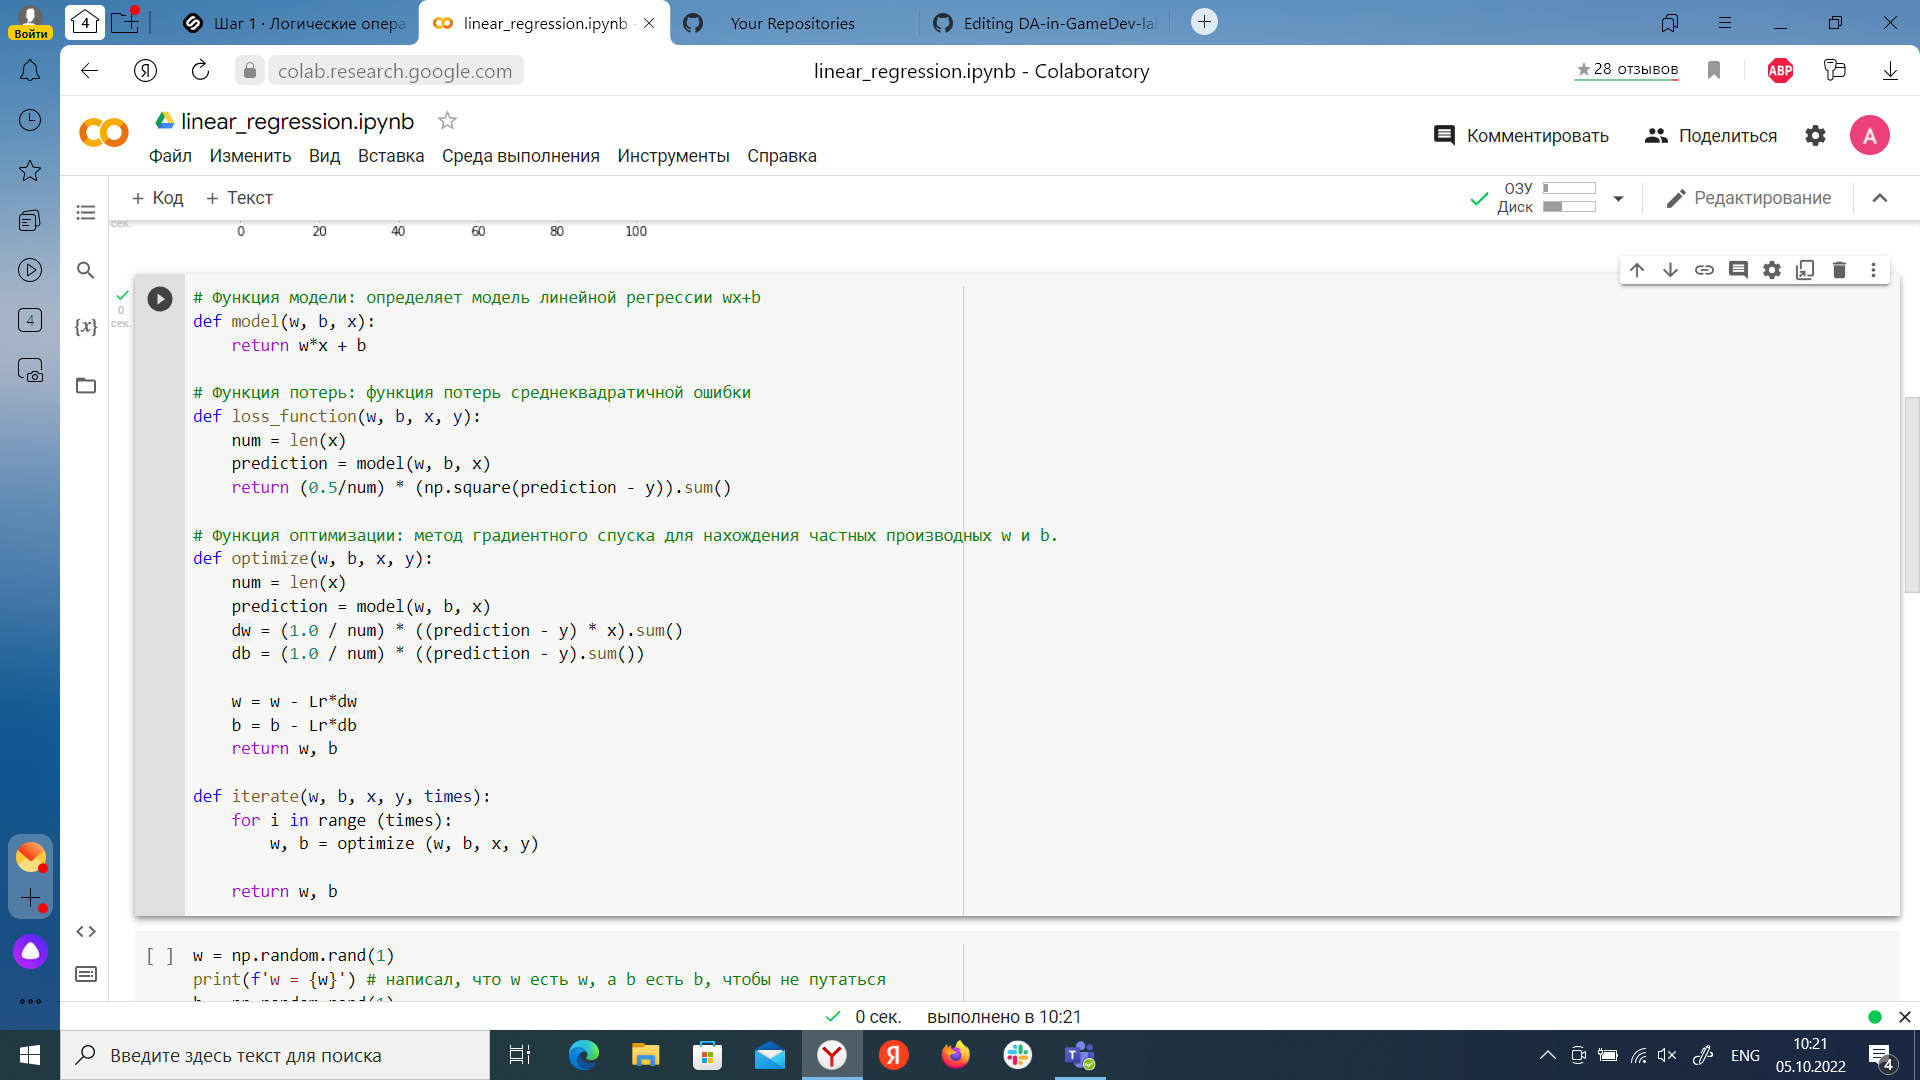Screen dimensions: 1920x1080
Task: Mirror the cell in a tab
Action: click(1805, 269)
